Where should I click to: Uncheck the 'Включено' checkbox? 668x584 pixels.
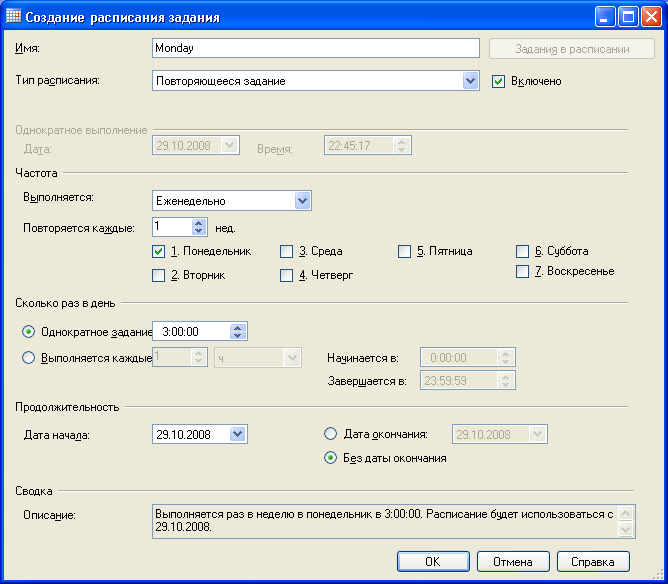(x=499, y=81)
